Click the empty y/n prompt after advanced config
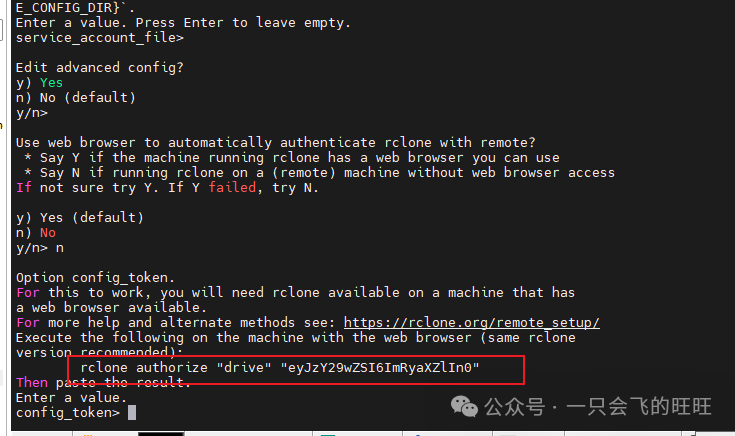735x436 pixels. coord(32,113)
